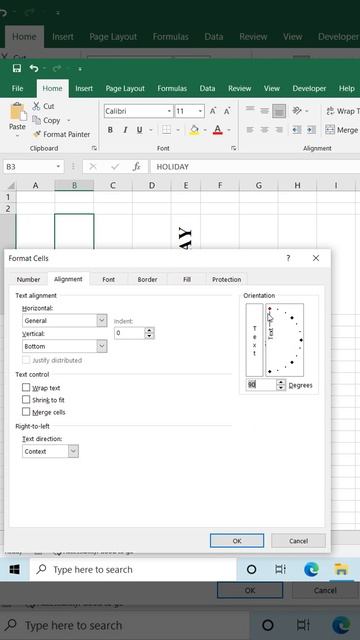Click the vertical Text orientation box
The height and width of the screenshot is (640, 360).
coord(254,340)
